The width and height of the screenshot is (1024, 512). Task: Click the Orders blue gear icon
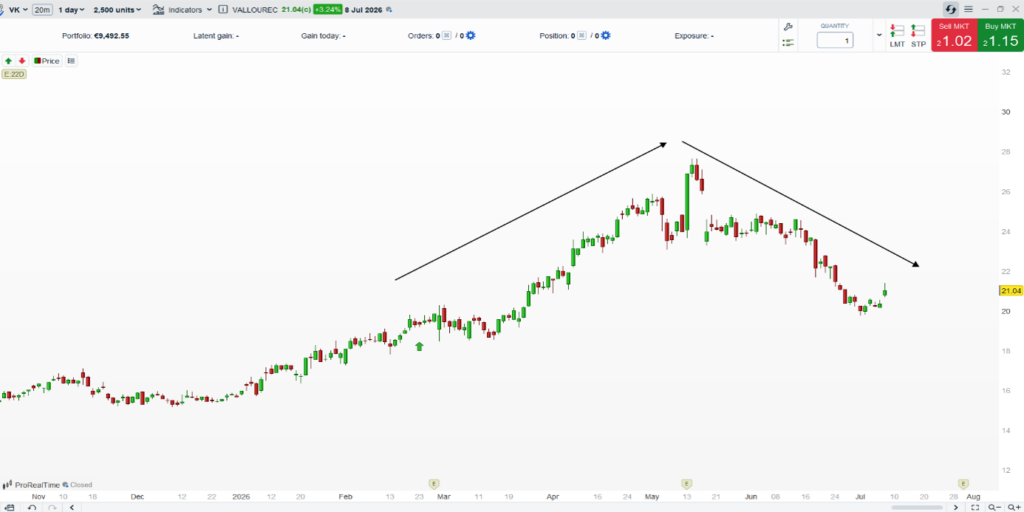[470, 36]
